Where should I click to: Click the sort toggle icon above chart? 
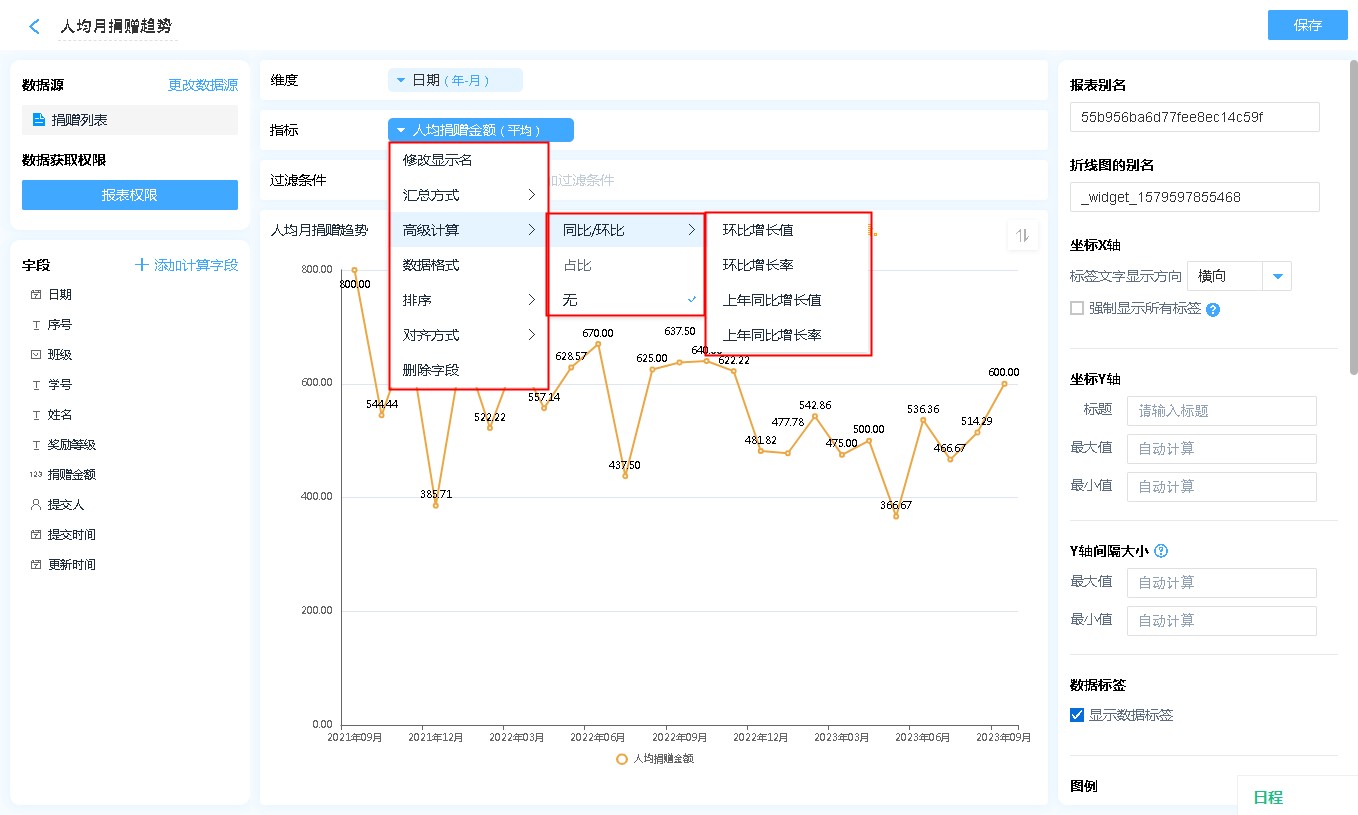[1022, 235]
